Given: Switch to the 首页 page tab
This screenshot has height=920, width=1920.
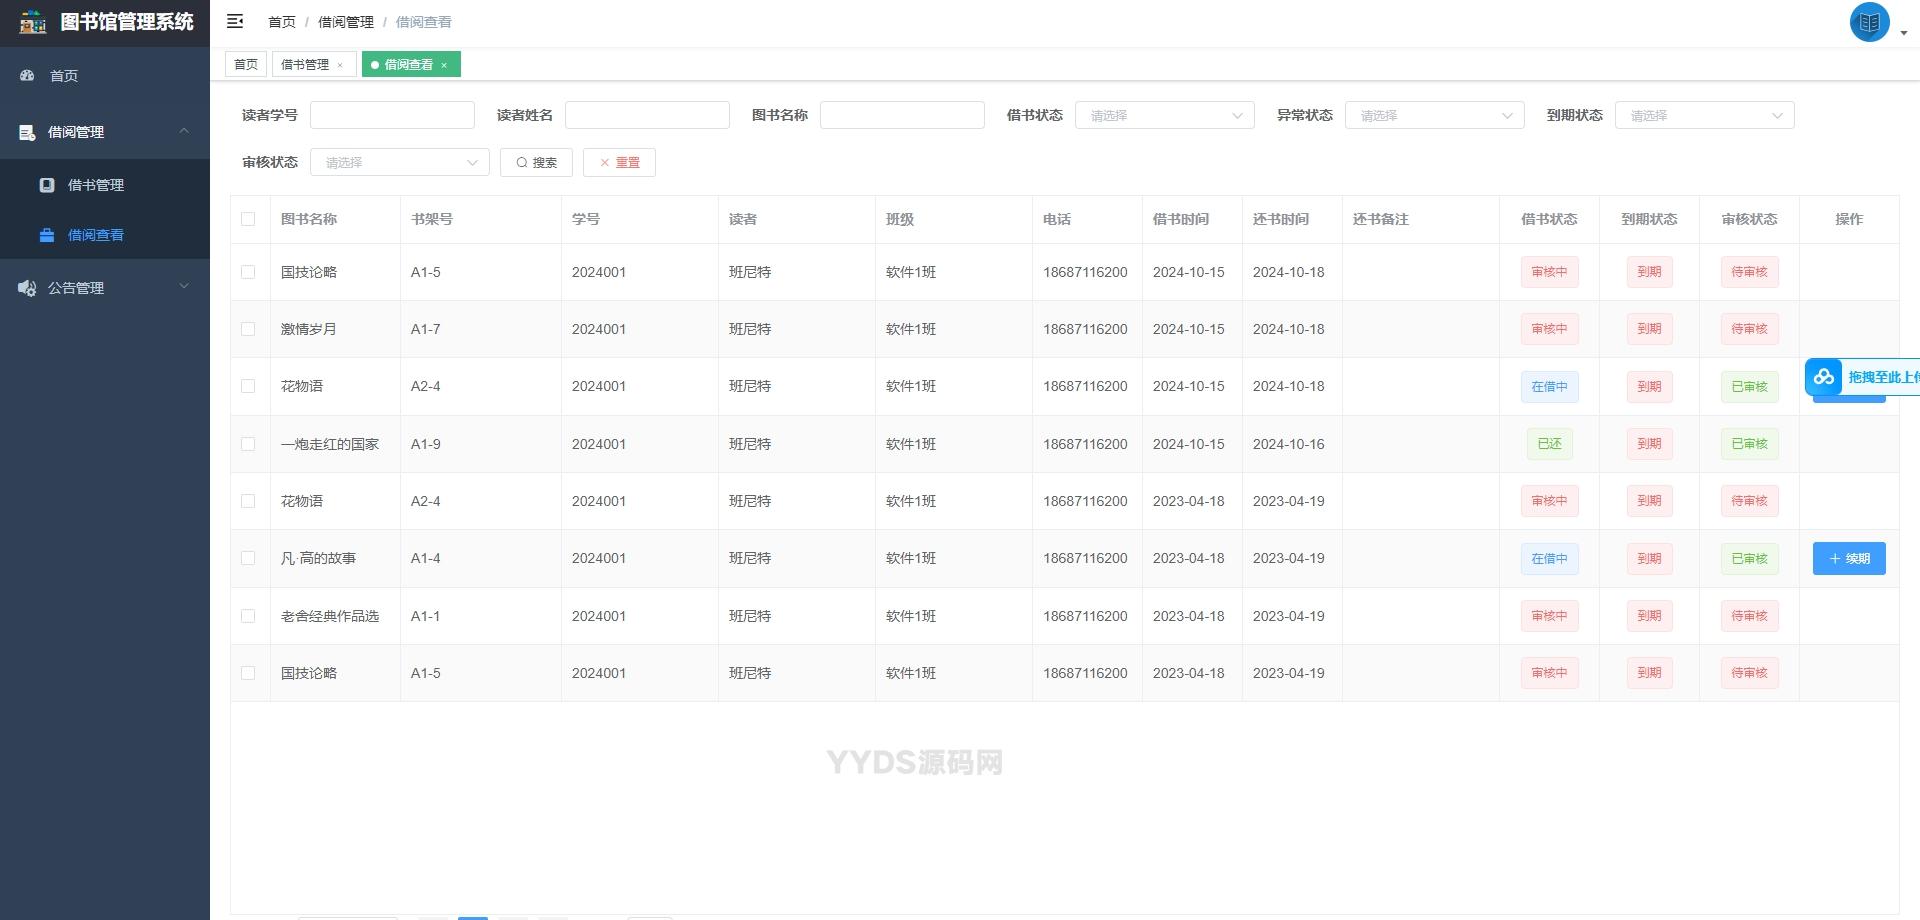Looking at the screenshot, I should [x=246, y=65].
